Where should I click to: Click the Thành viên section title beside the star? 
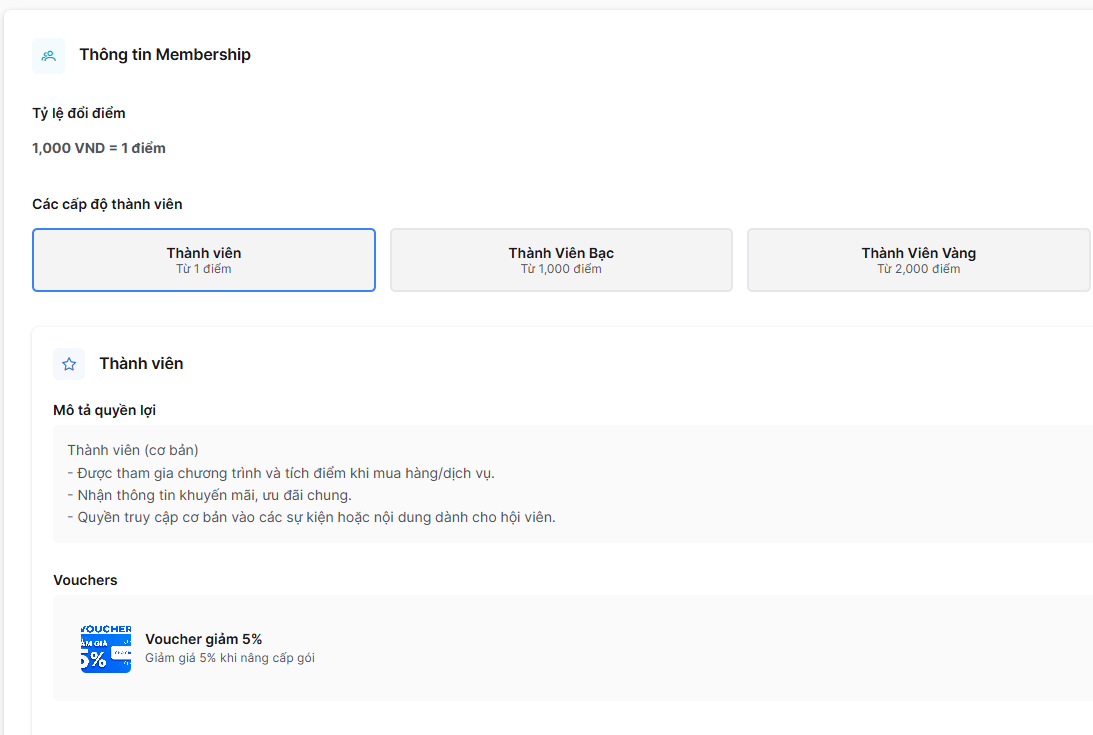click(x=142, y=363)
